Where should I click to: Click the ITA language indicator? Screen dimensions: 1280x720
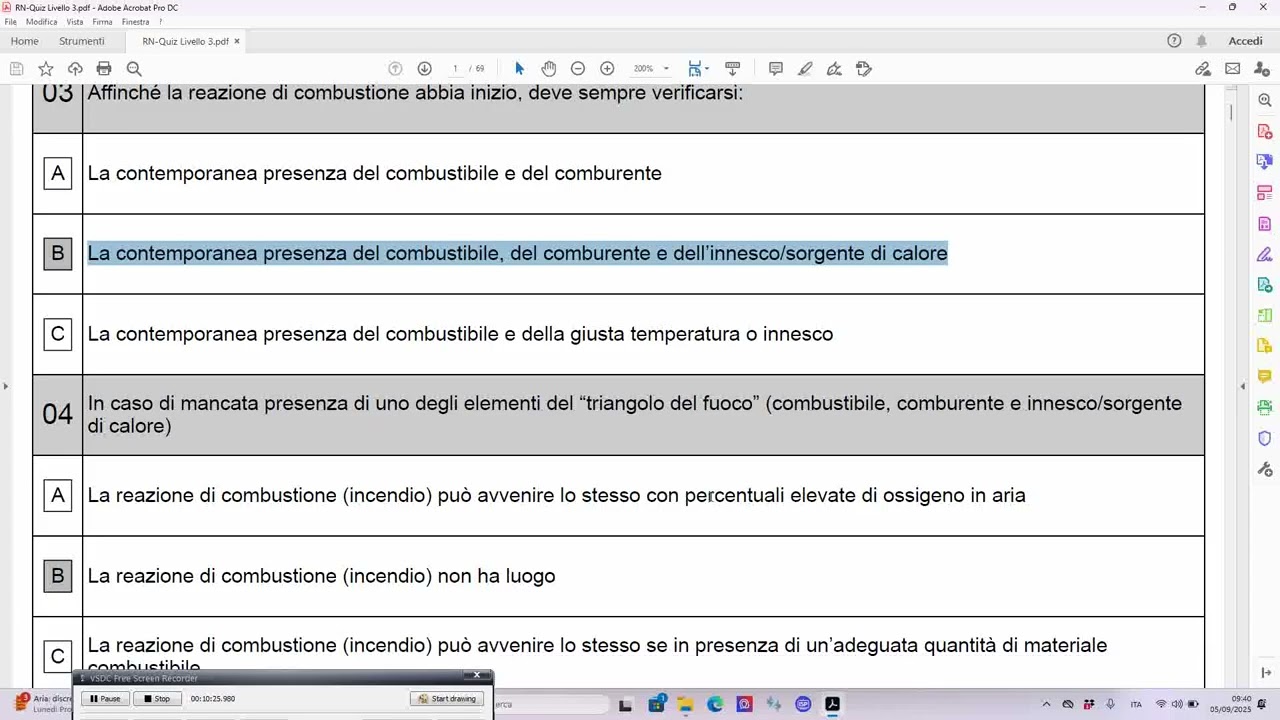(x=1136, y=704)
